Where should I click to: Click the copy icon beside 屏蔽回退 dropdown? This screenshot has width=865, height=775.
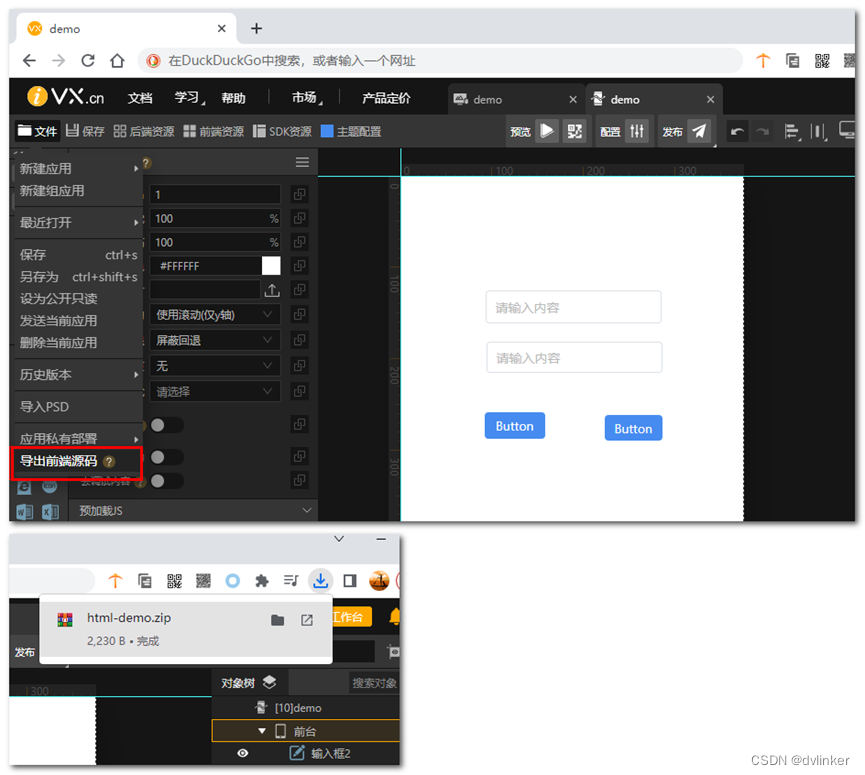click(300, 340)
